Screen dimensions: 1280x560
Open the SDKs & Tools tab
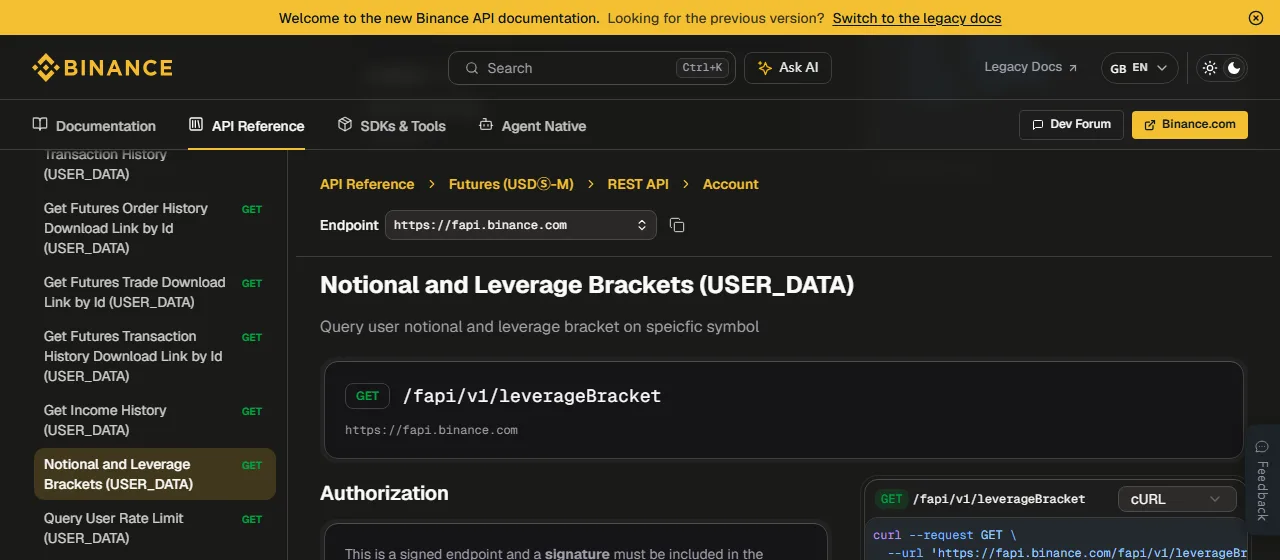pos(391,126)
